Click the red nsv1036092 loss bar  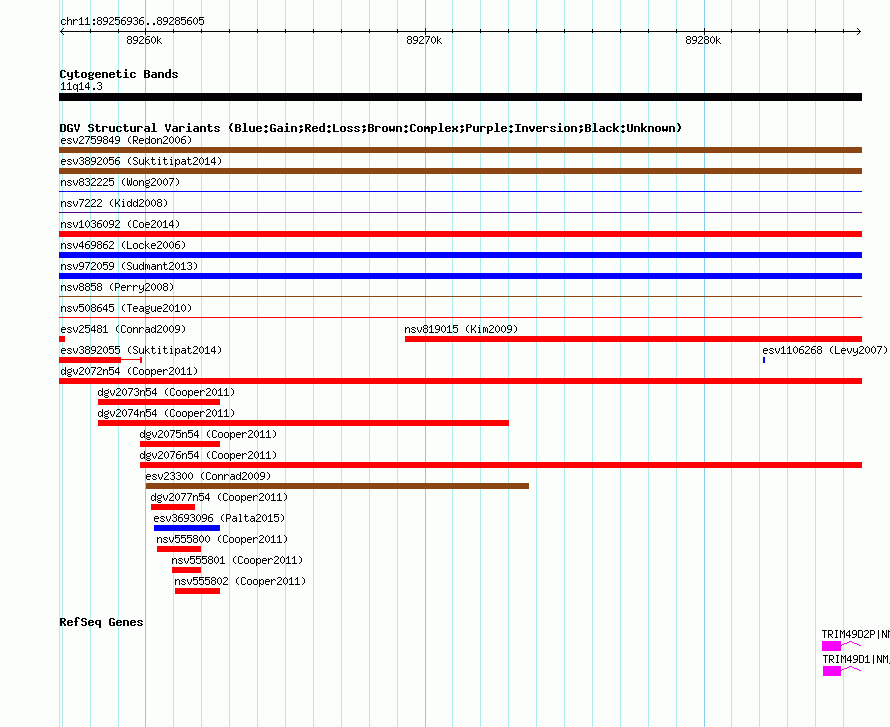pos(460,234)
